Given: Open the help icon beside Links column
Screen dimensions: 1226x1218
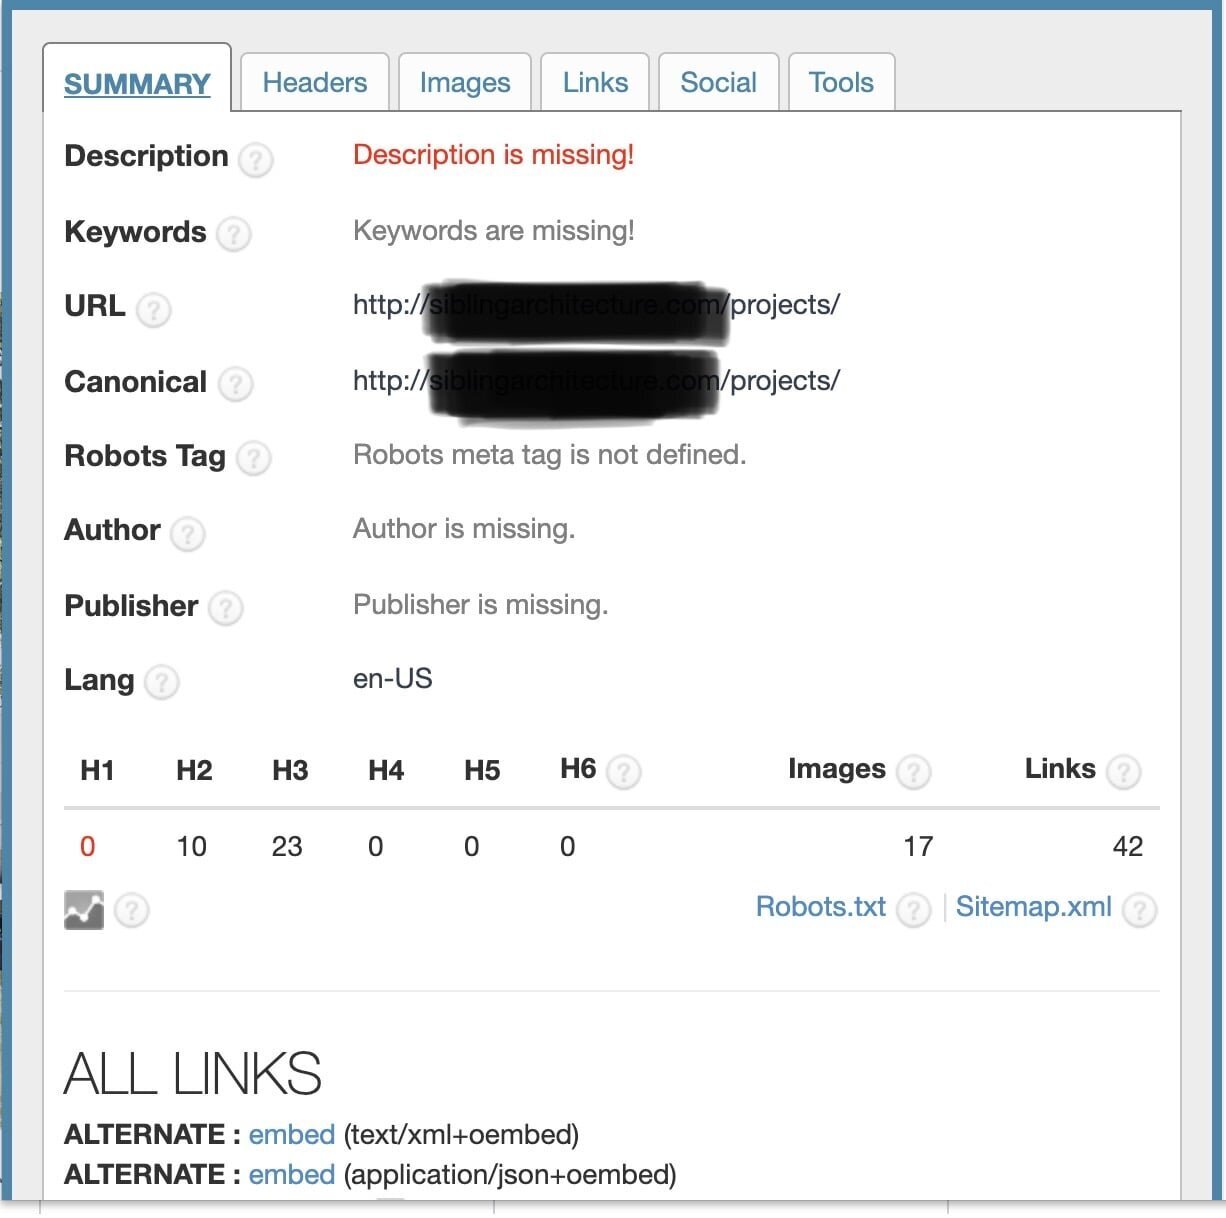Looking at the screenshot, I should [x=1123, y=772].
